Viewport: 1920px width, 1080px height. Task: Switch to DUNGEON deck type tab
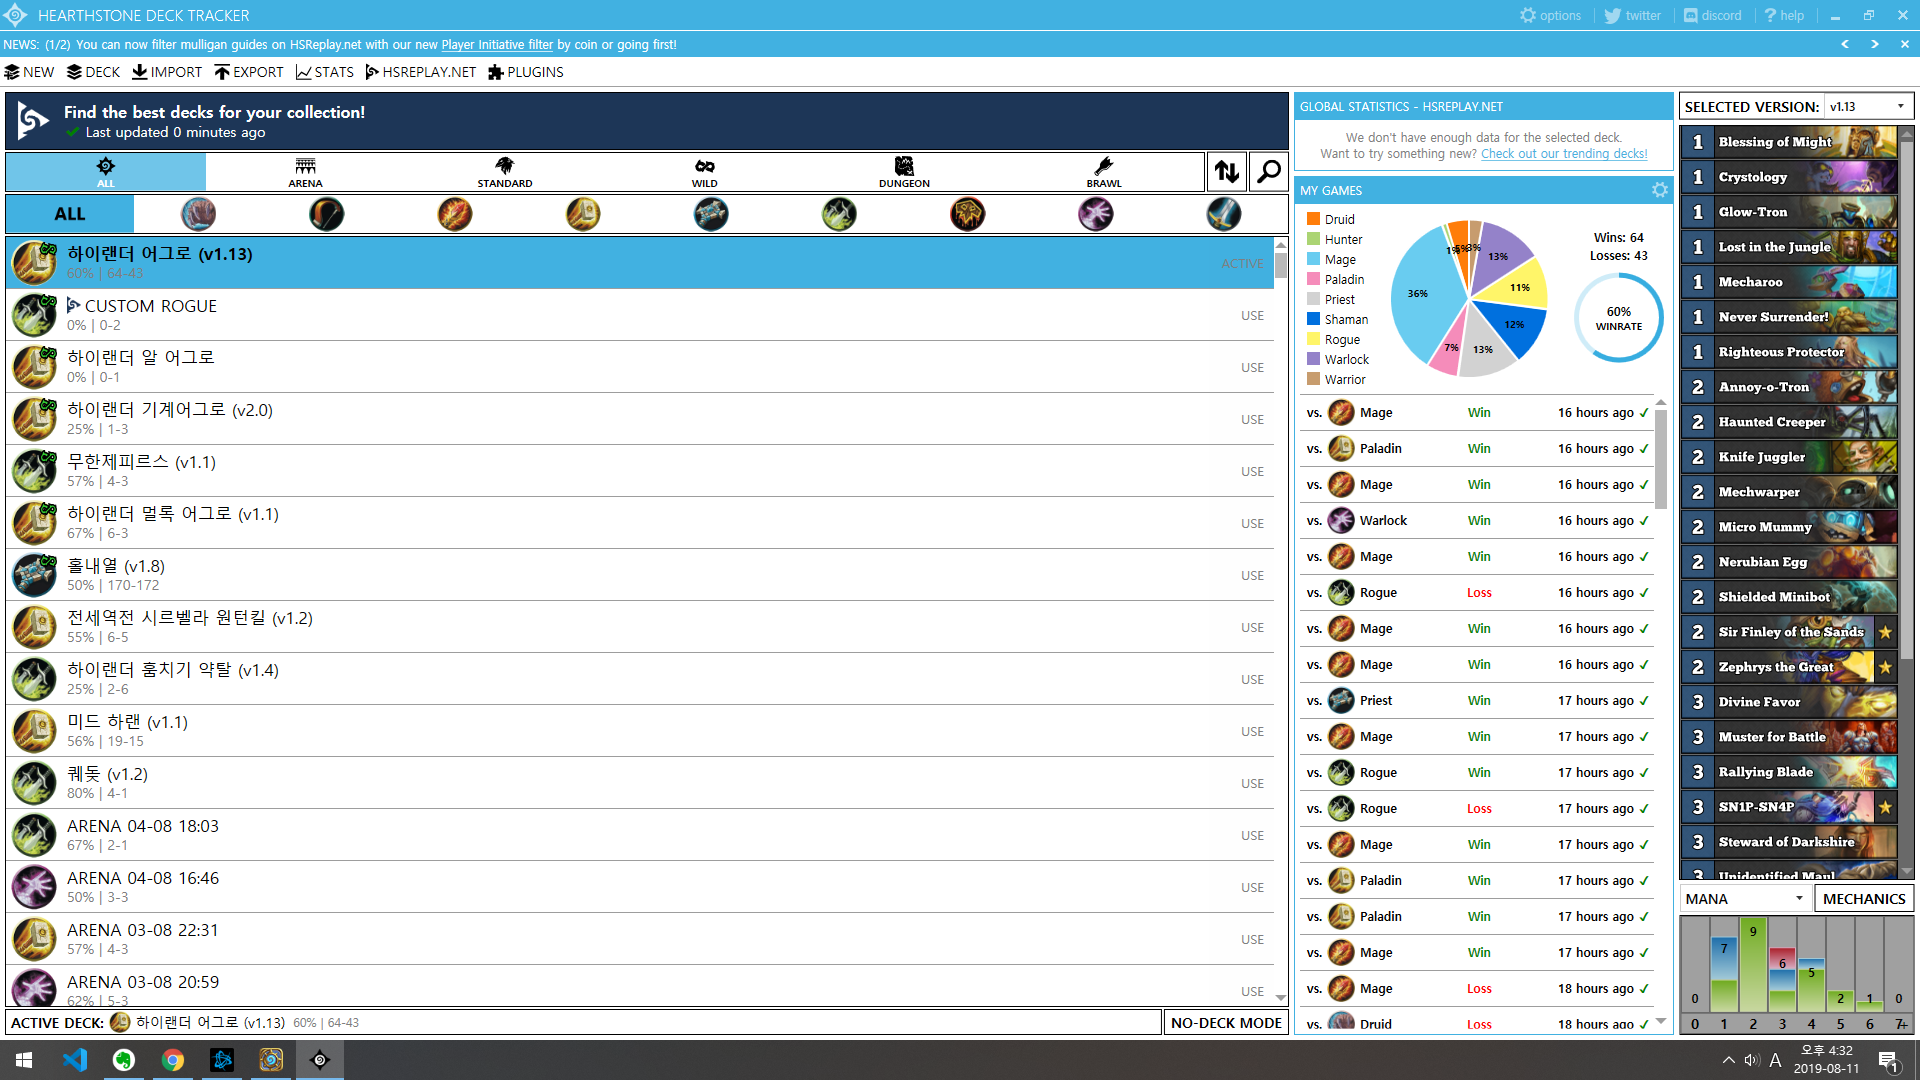pyautogui.click(x=905, y=172)
